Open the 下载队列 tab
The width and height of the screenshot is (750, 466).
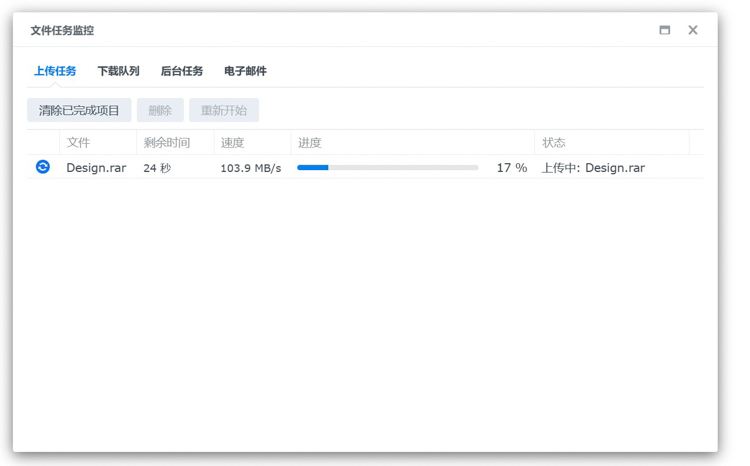point(119,71)
